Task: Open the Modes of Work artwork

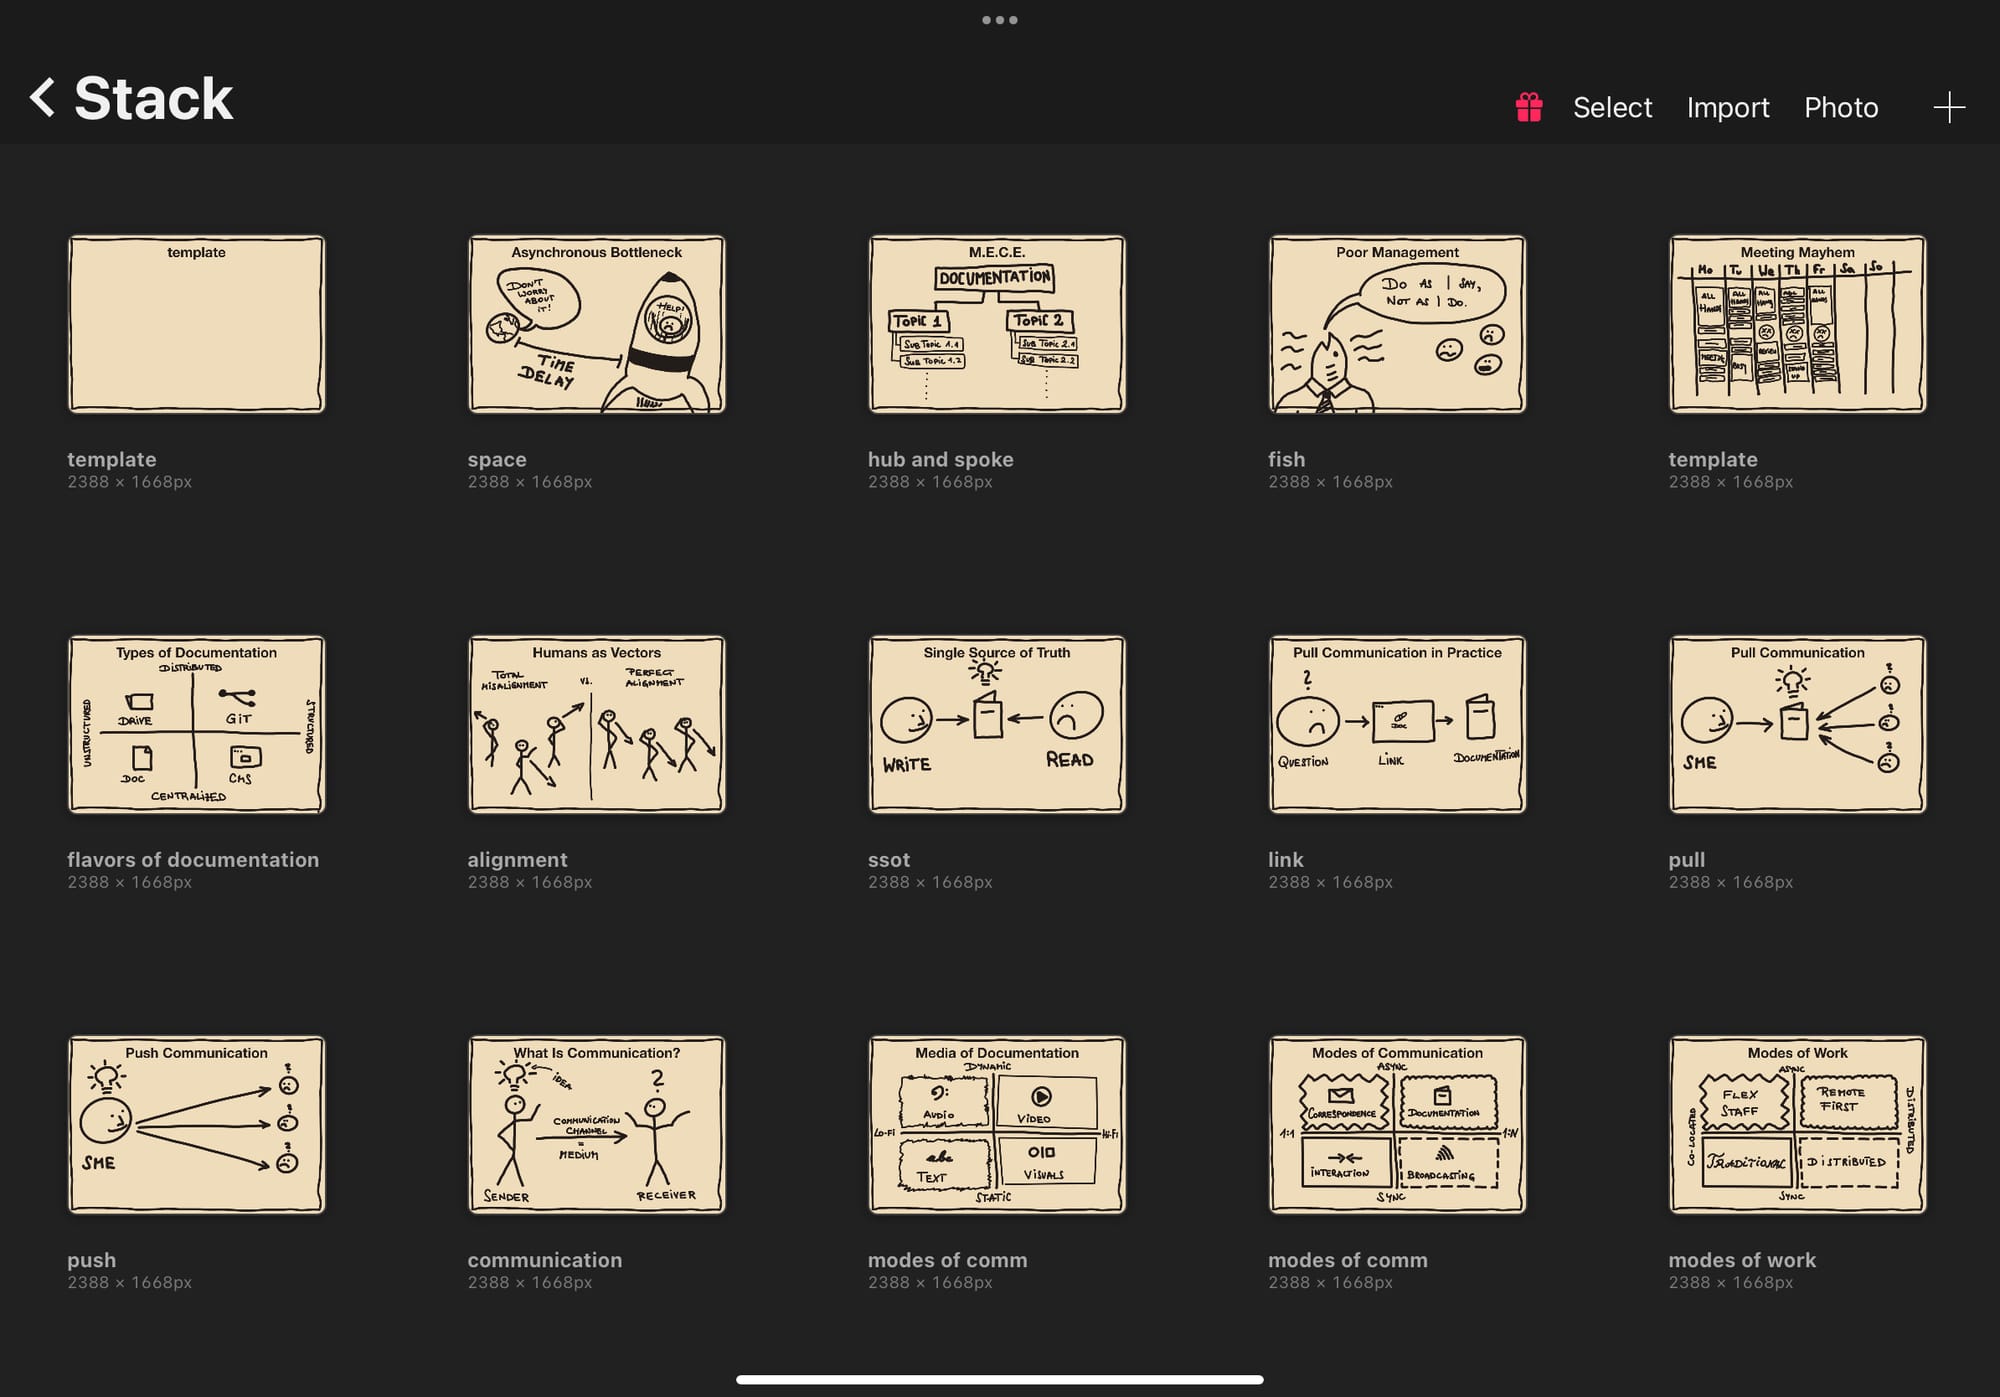Action: pyautogui.click(x=1797, y=1124)
